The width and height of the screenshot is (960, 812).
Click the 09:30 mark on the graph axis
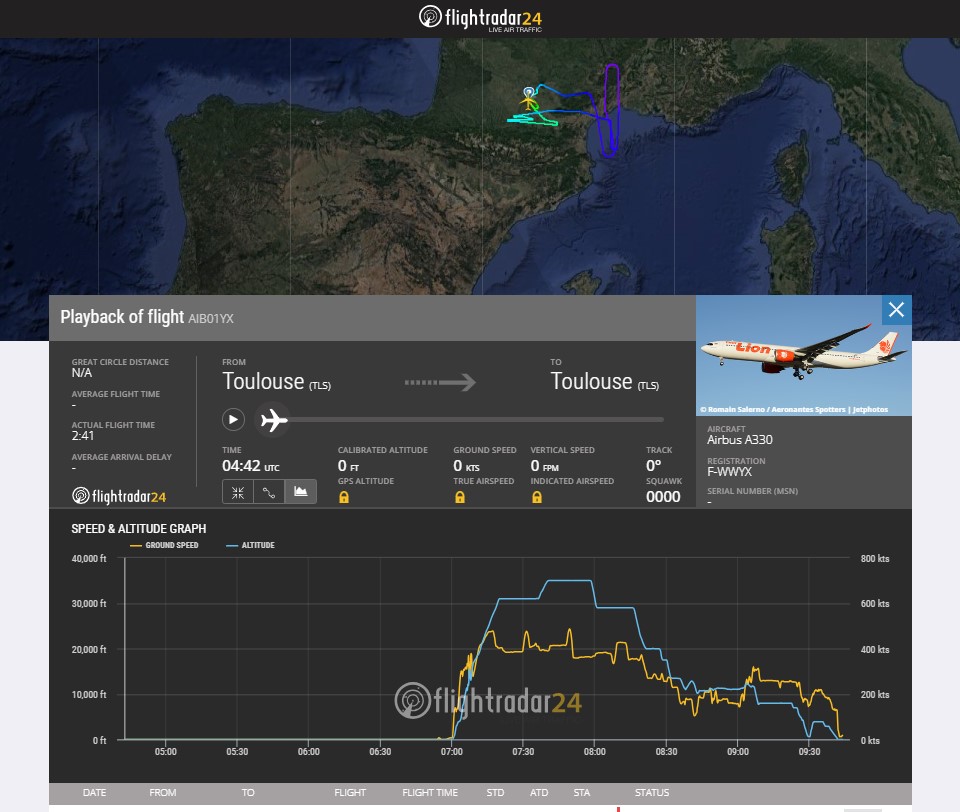point(809,751)
